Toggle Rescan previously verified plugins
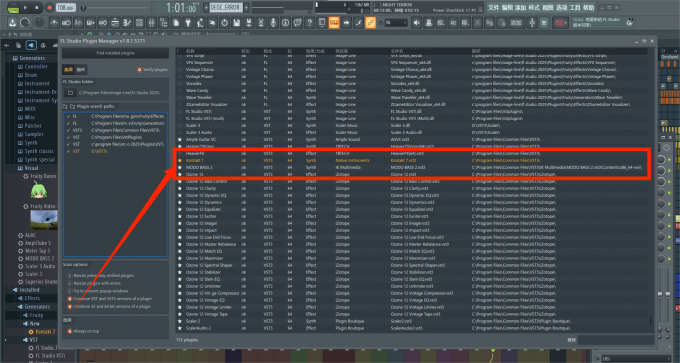The image size is (680, 363). 70,276
